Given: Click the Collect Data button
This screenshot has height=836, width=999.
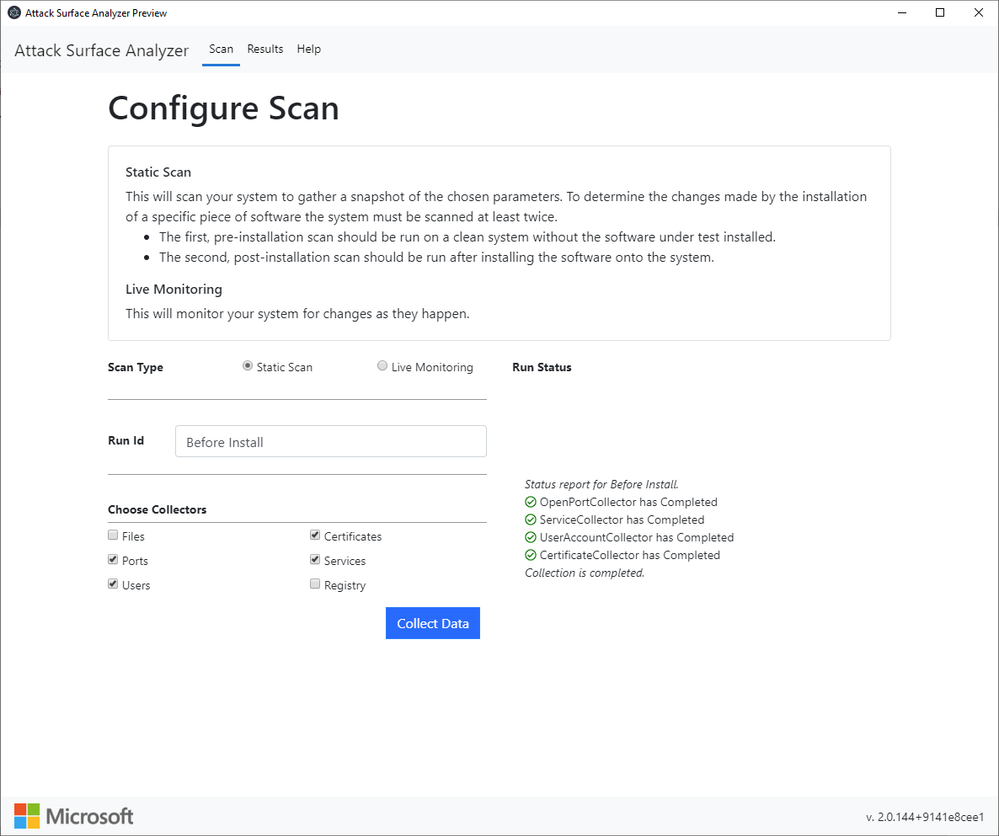Looking at the screenshot, I should 433,623.
